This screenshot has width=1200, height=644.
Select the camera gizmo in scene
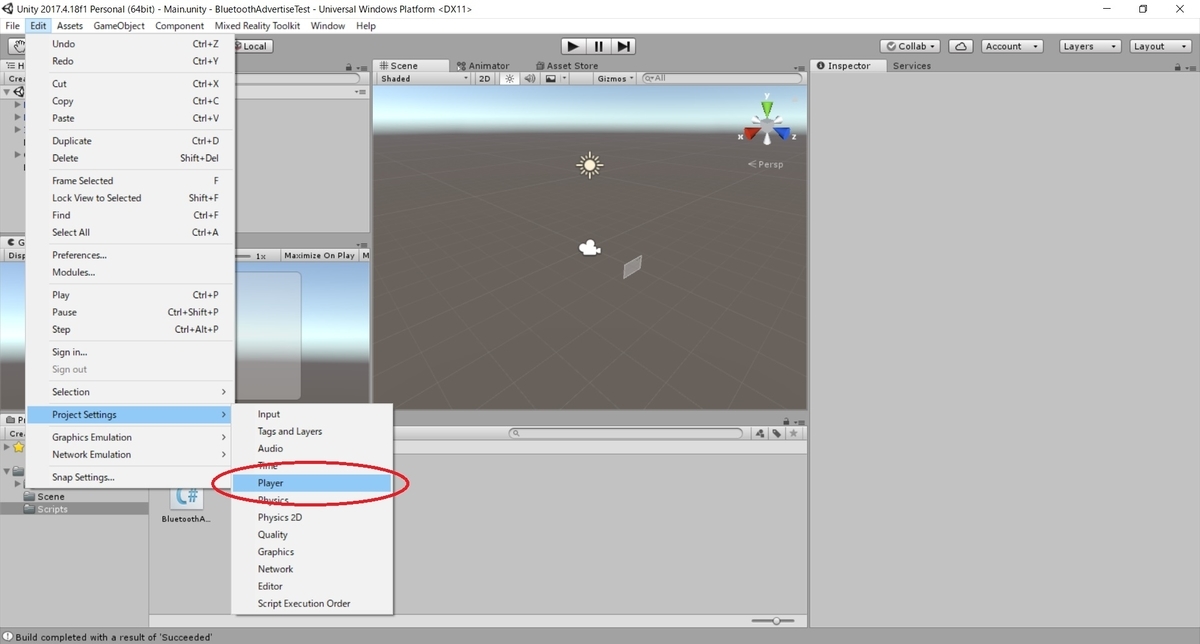(x=591, y=247)
